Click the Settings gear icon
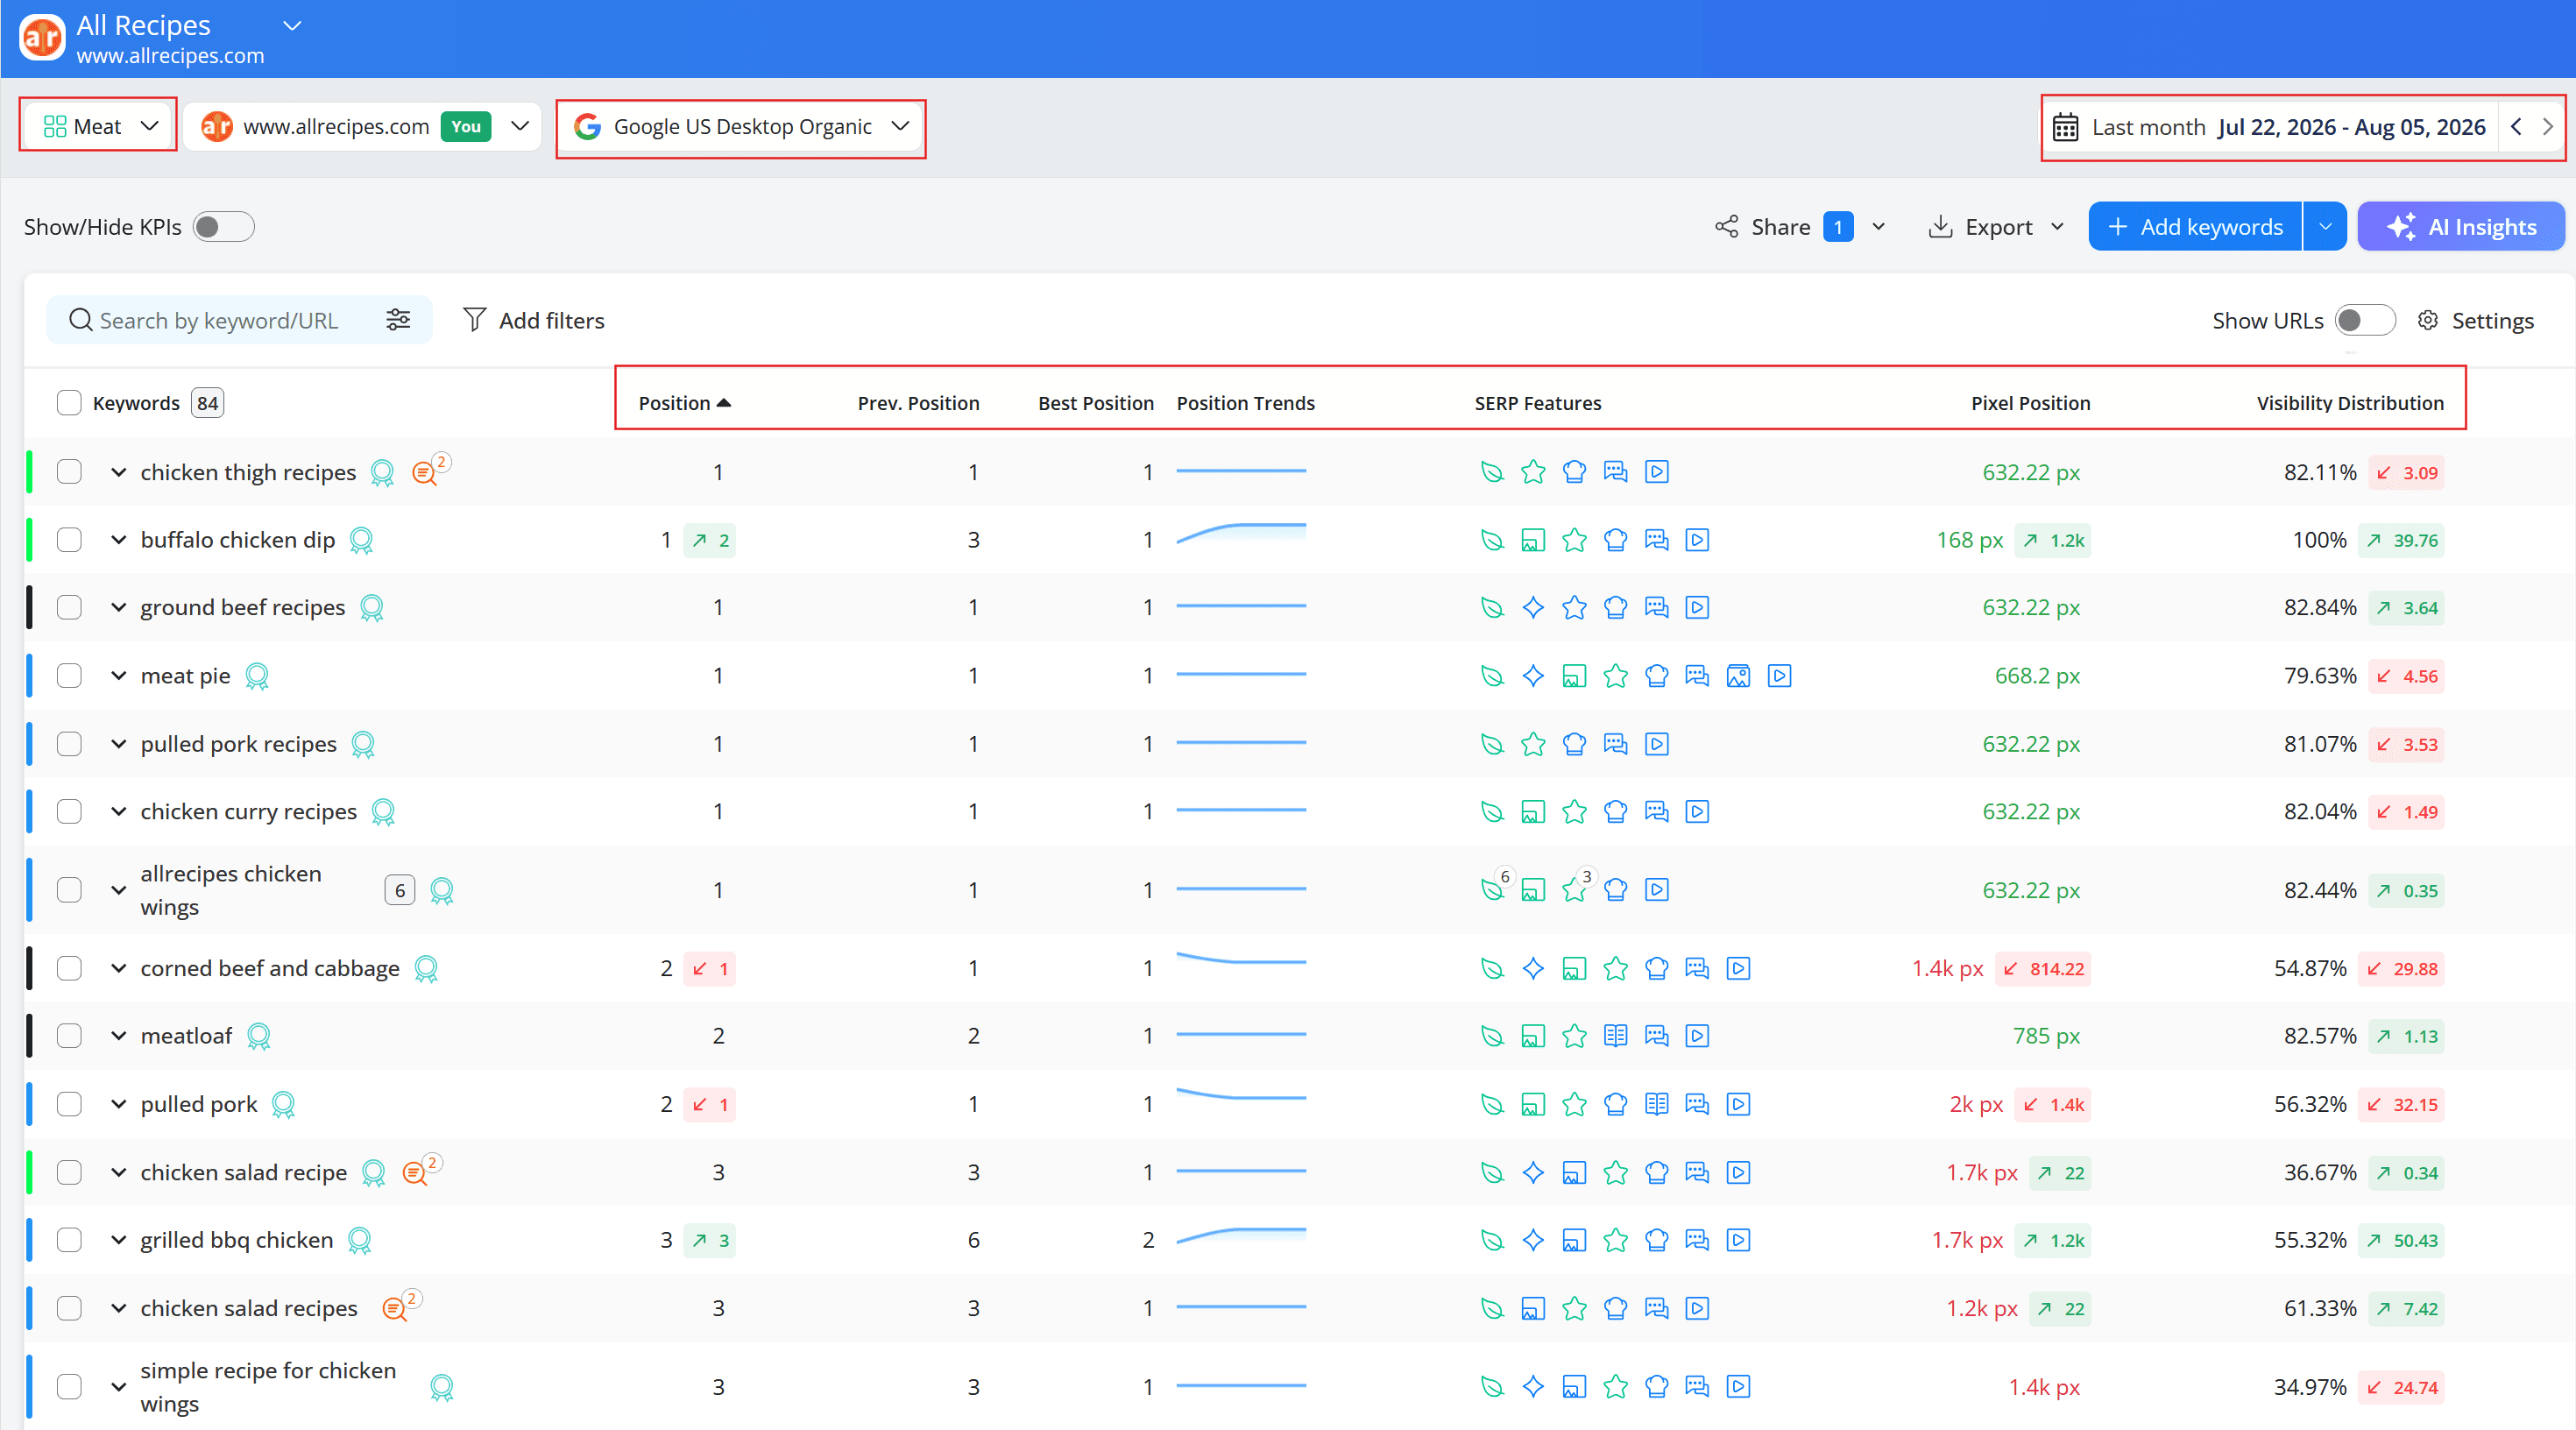Viewport: 2576px width, 1430px height. [2427, 320]
